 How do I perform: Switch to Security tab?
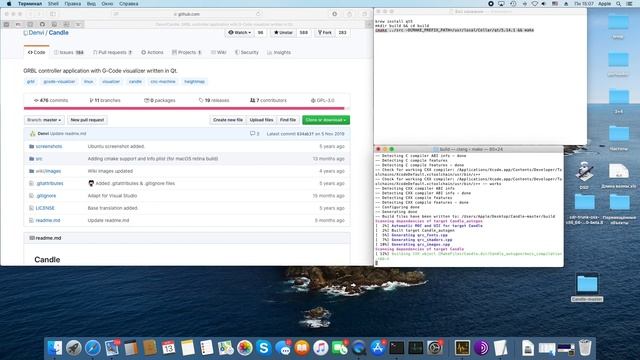[x=247, y=53]
